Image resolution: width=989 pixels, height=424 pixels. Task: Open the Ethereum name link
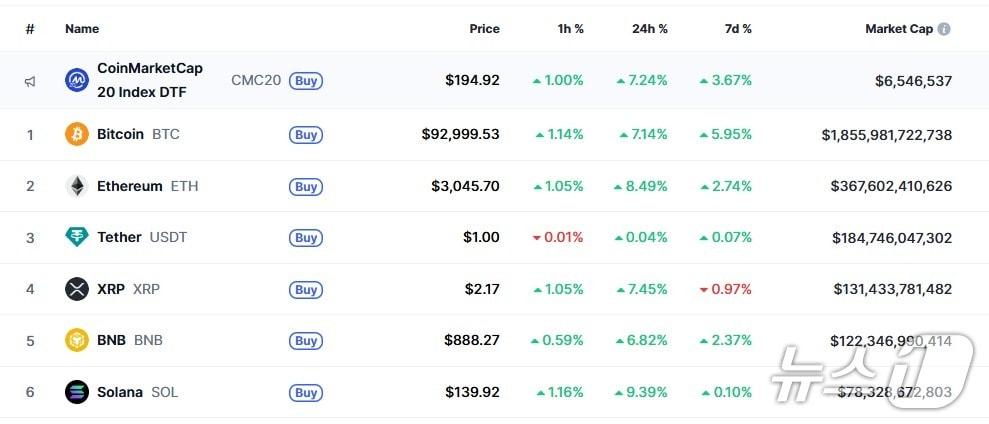(129, 186)
